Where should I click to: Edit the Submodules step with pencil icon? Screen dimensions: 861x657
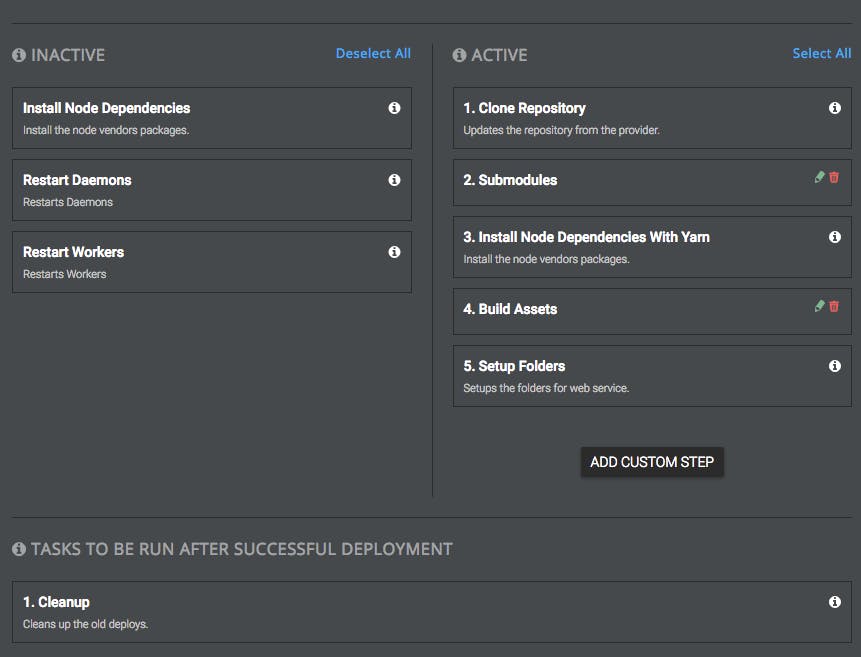pos(820,177)
